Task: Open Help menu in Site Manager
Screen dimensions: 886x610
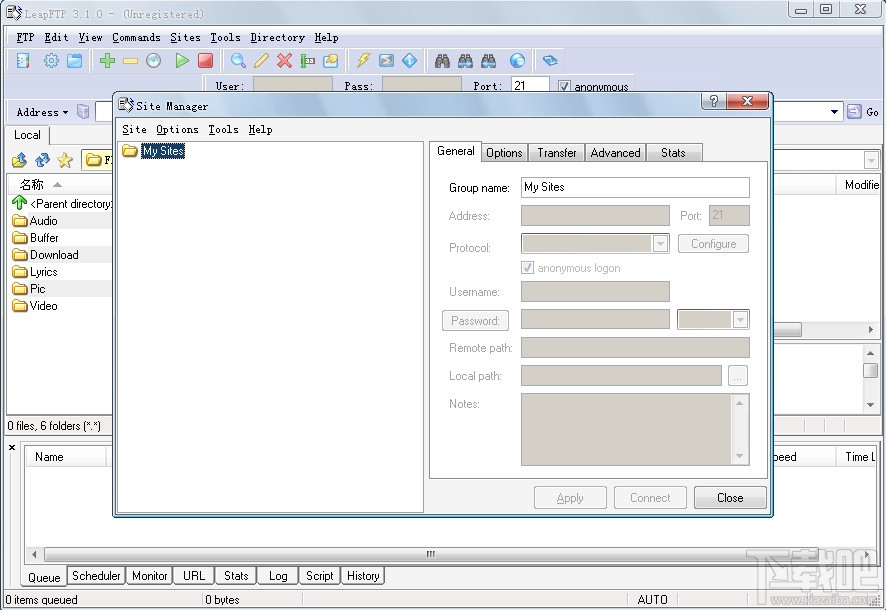Action: pyautogui.click(x=260, y=129)
